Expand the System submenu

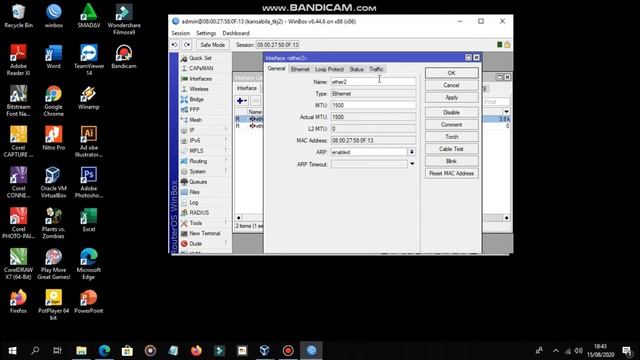click(205, 171)
